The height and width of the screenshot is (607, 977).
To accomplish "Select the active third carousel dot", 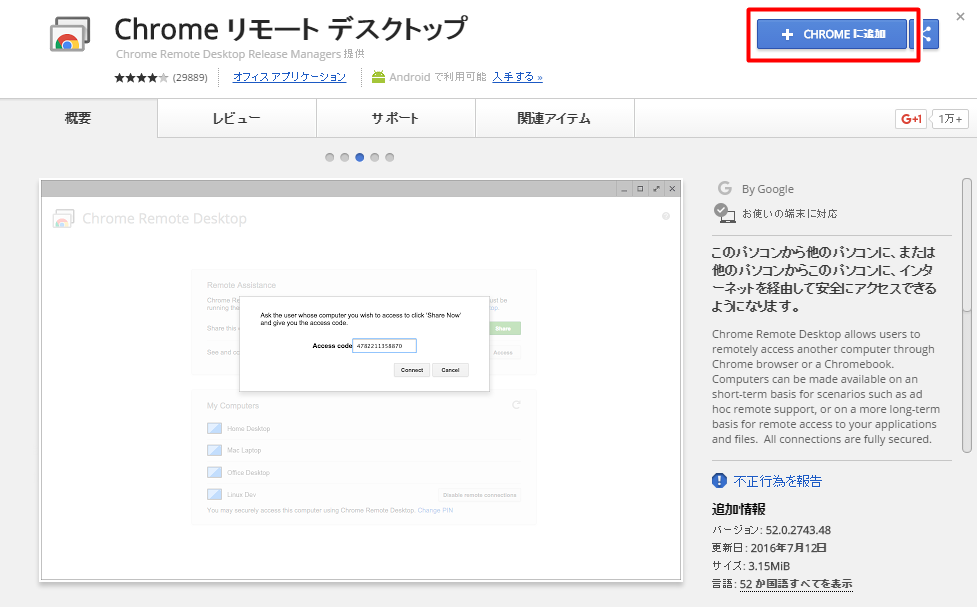I will [360, 158].
